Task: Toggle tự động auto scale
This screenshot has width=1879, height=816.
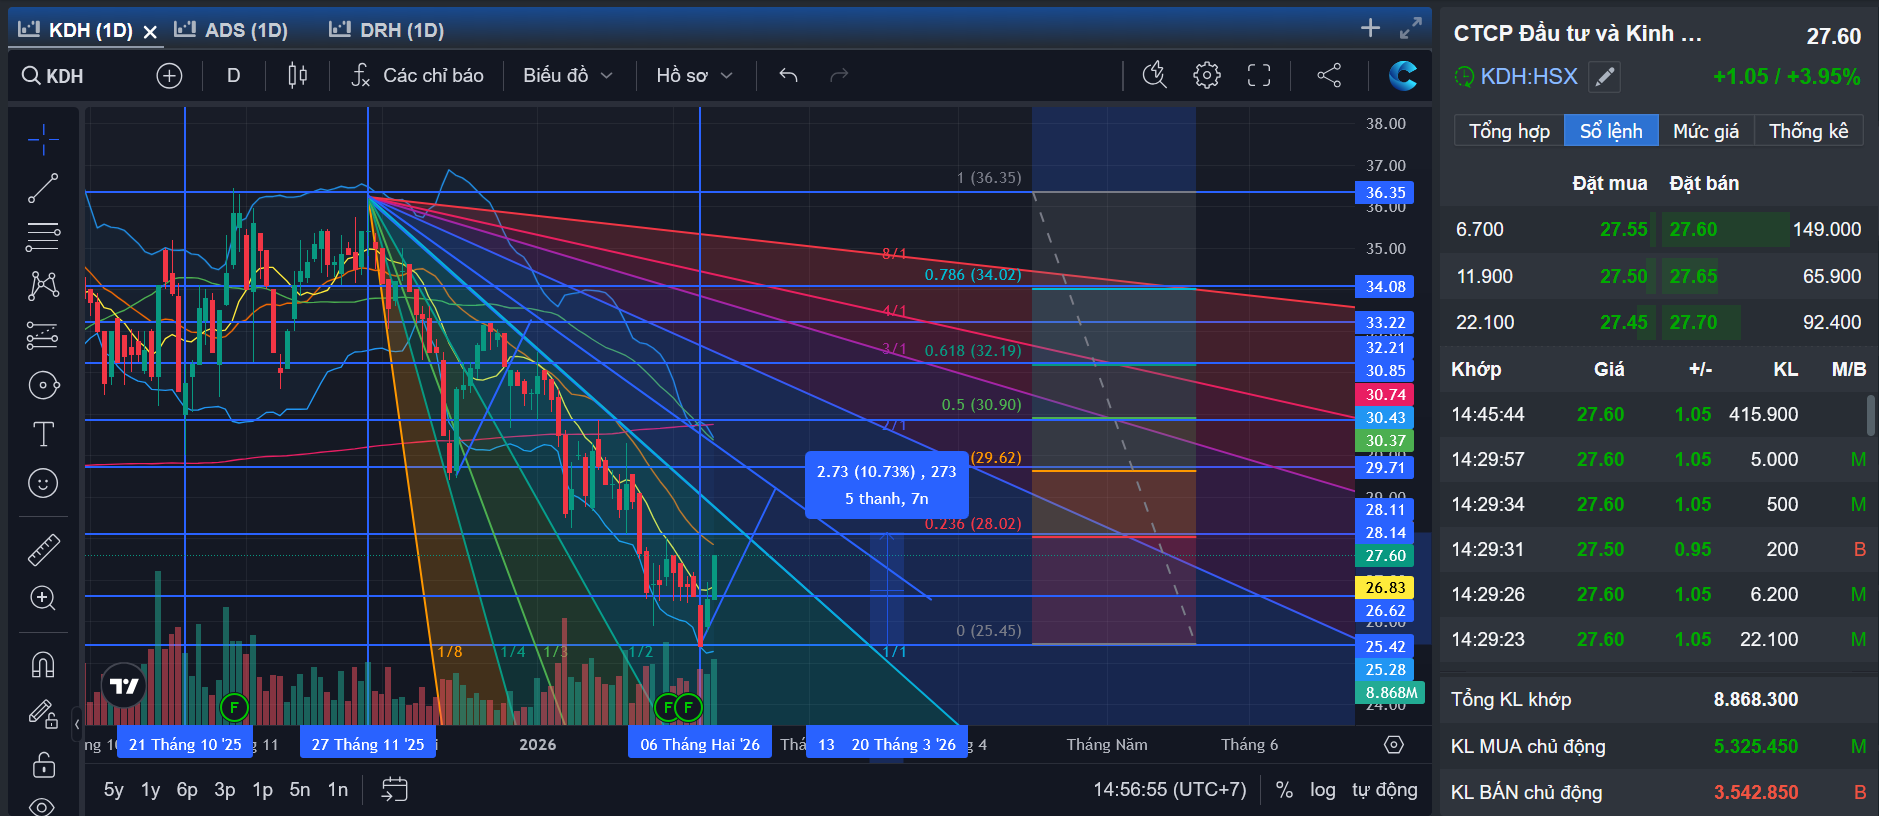Action: 1385,790
